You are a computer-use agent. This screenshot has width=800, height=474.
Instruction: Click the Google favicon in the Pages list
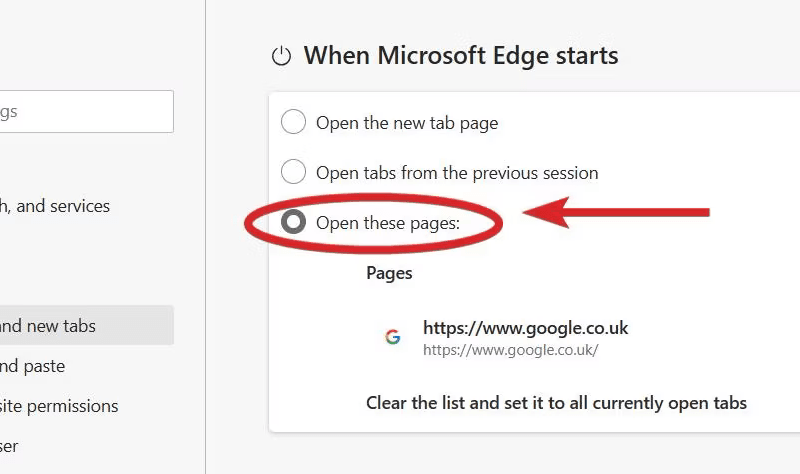(x=392, y=337)
